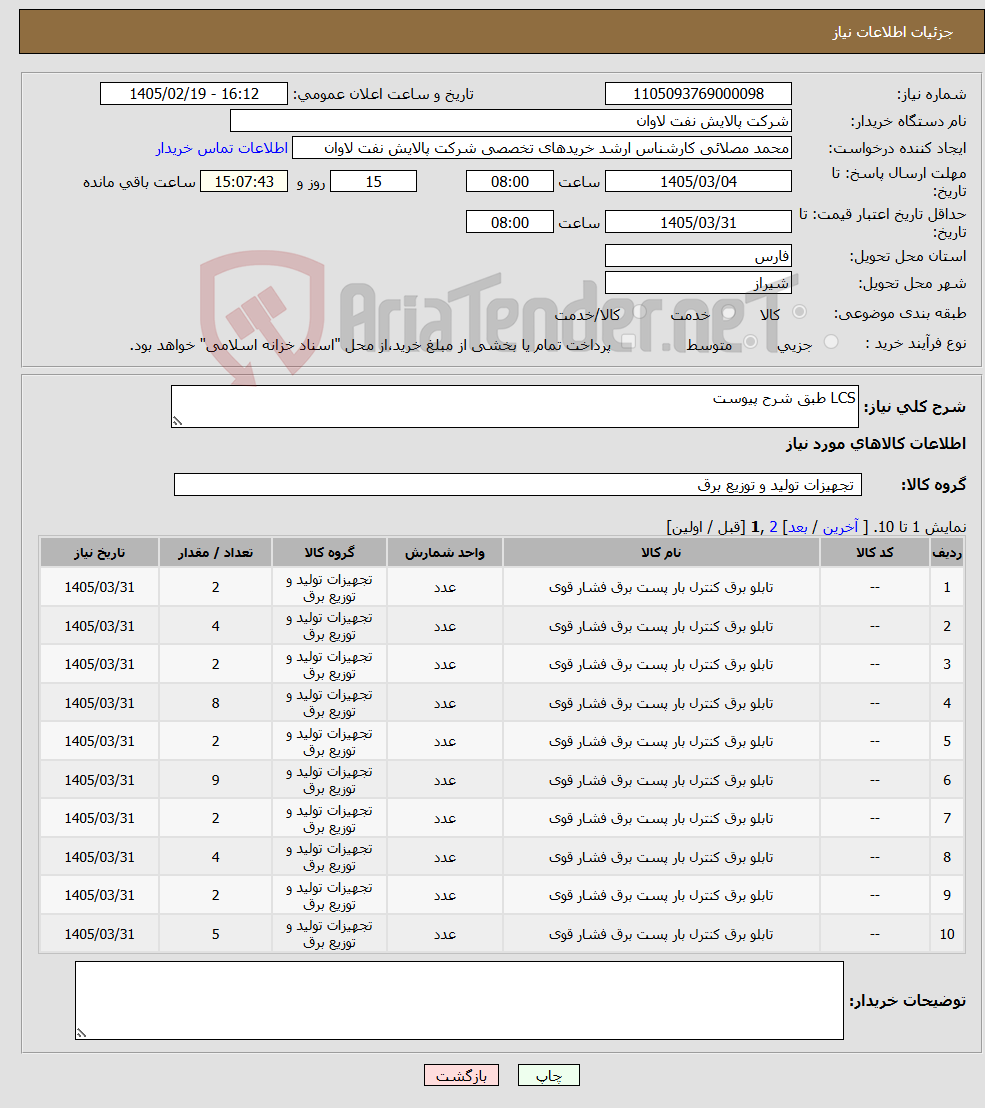
Task: Click the page title جزئیات اطلاعات نیاز
Action: pos(892,33)
